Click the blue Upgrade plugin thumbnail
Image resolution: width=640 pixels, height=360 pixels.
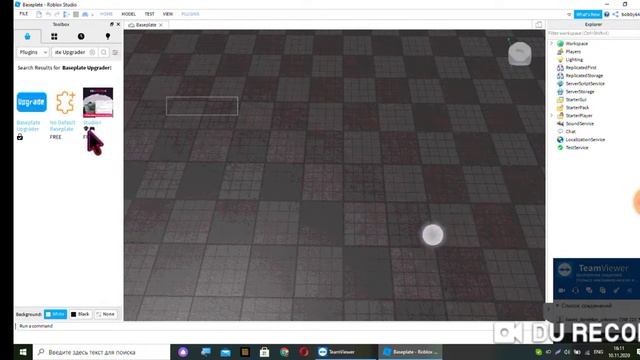click(31, 102)
